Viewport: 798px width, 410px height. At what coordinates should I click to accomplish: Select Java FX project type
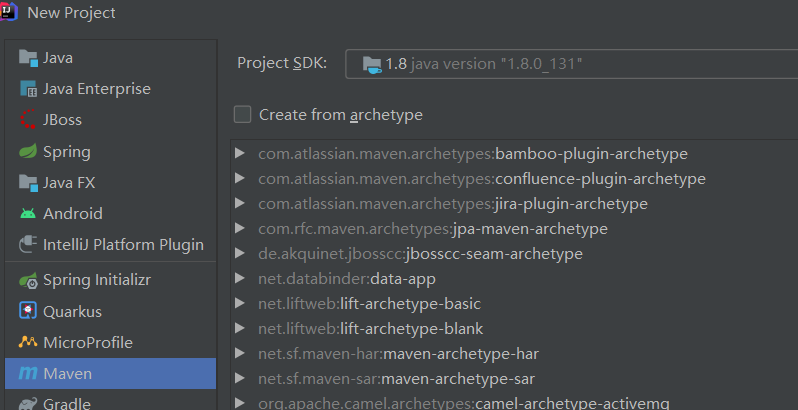click(x=110, y=183)
